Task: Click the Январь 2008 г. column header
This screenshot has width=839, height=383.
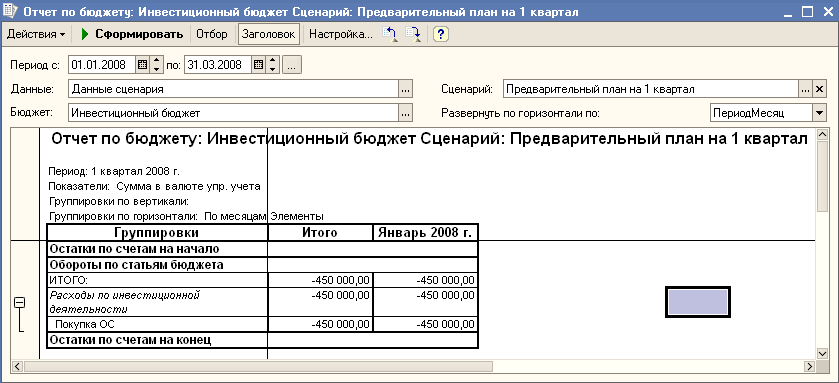Action: 425,233
